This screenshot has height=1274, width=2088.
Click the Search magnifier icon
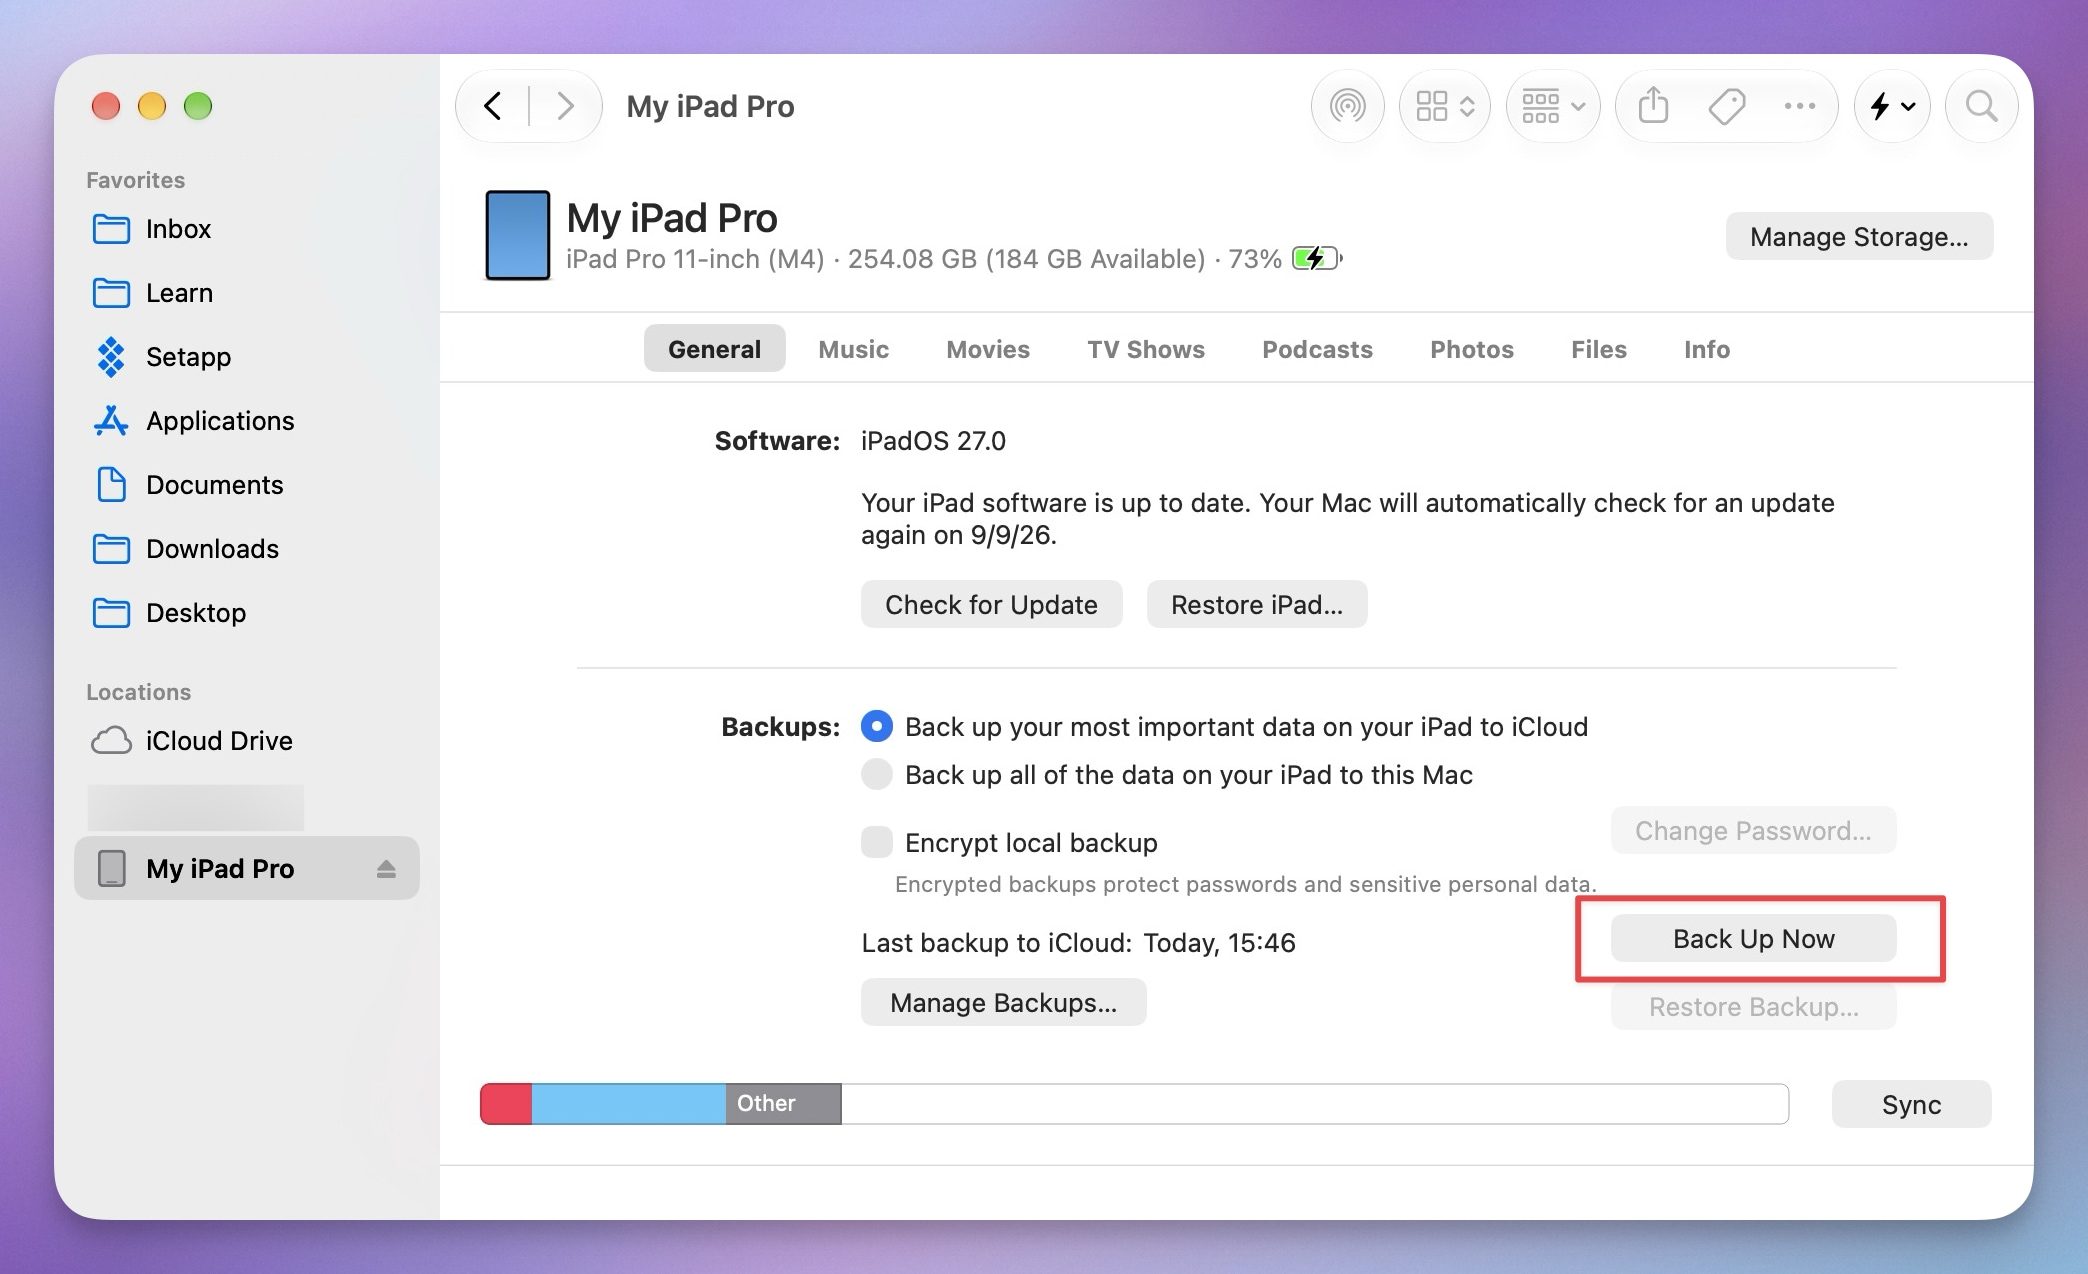tap(1981, 106)
